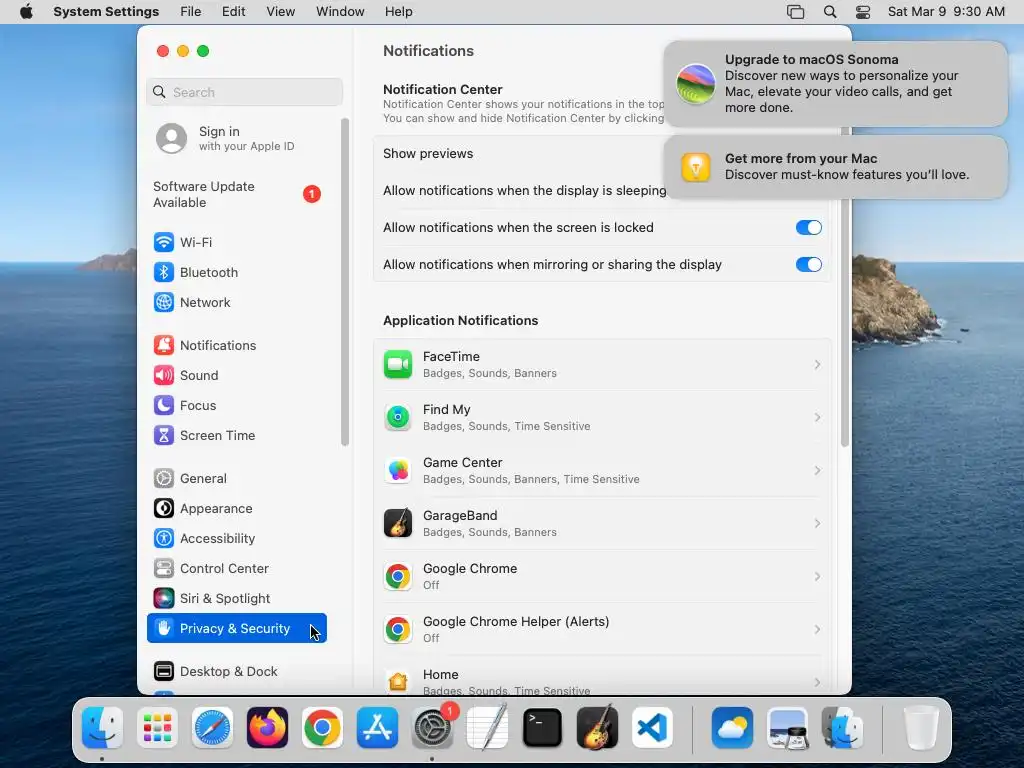Screen dimensions: 1024x768
Task: Expand FaceTime notification settings
Action: (602, 364)
